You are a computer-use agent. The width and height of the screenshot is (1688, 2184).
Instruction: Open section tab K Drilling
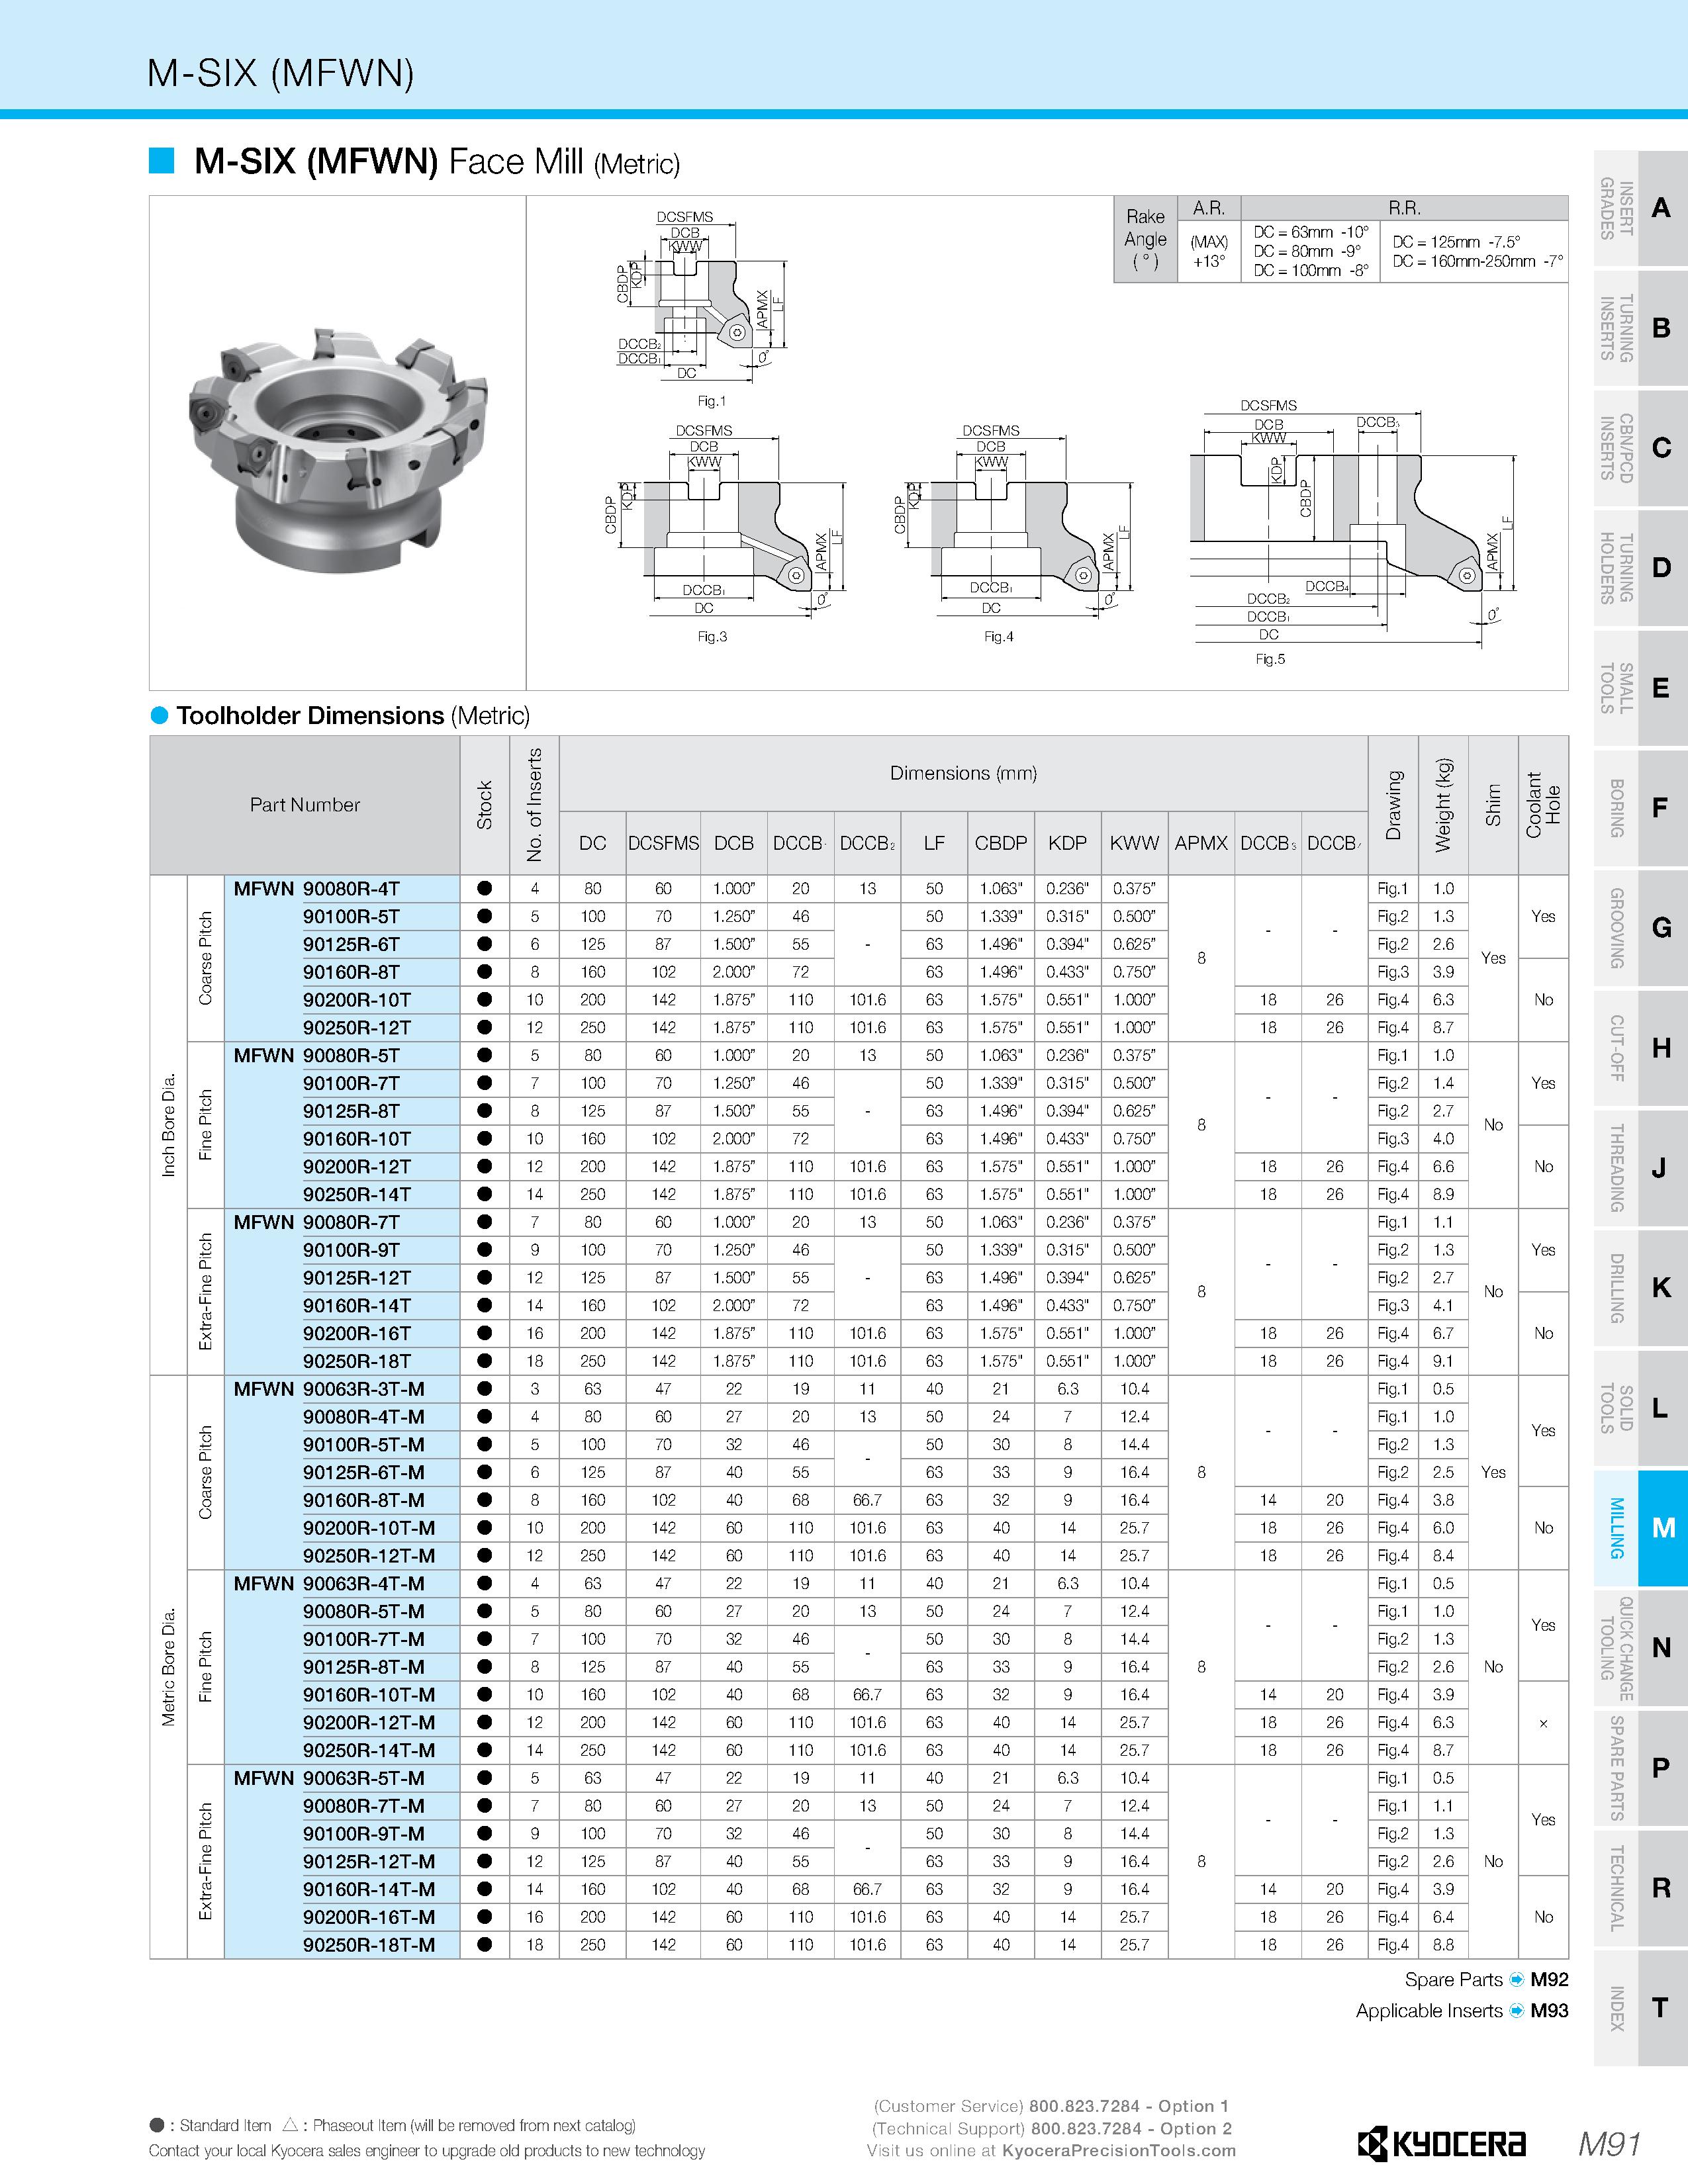1640,1288
